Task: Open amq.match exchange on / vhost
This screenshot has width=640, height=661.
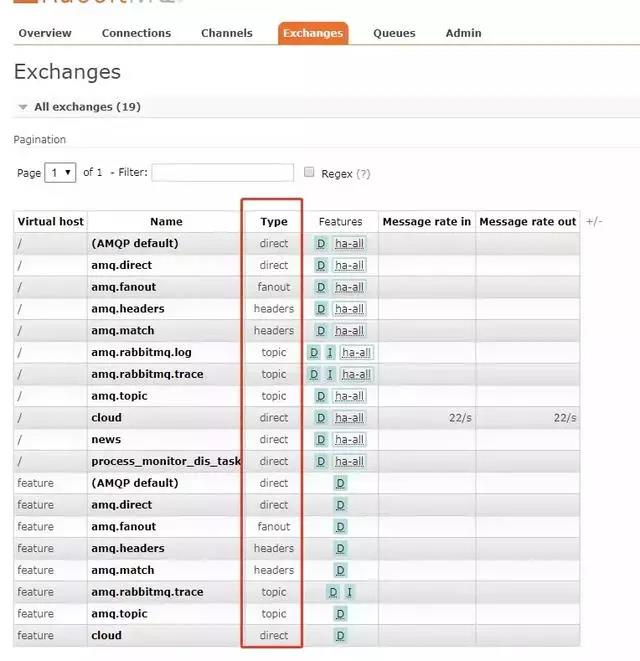Action: click(x=123, y=330)
